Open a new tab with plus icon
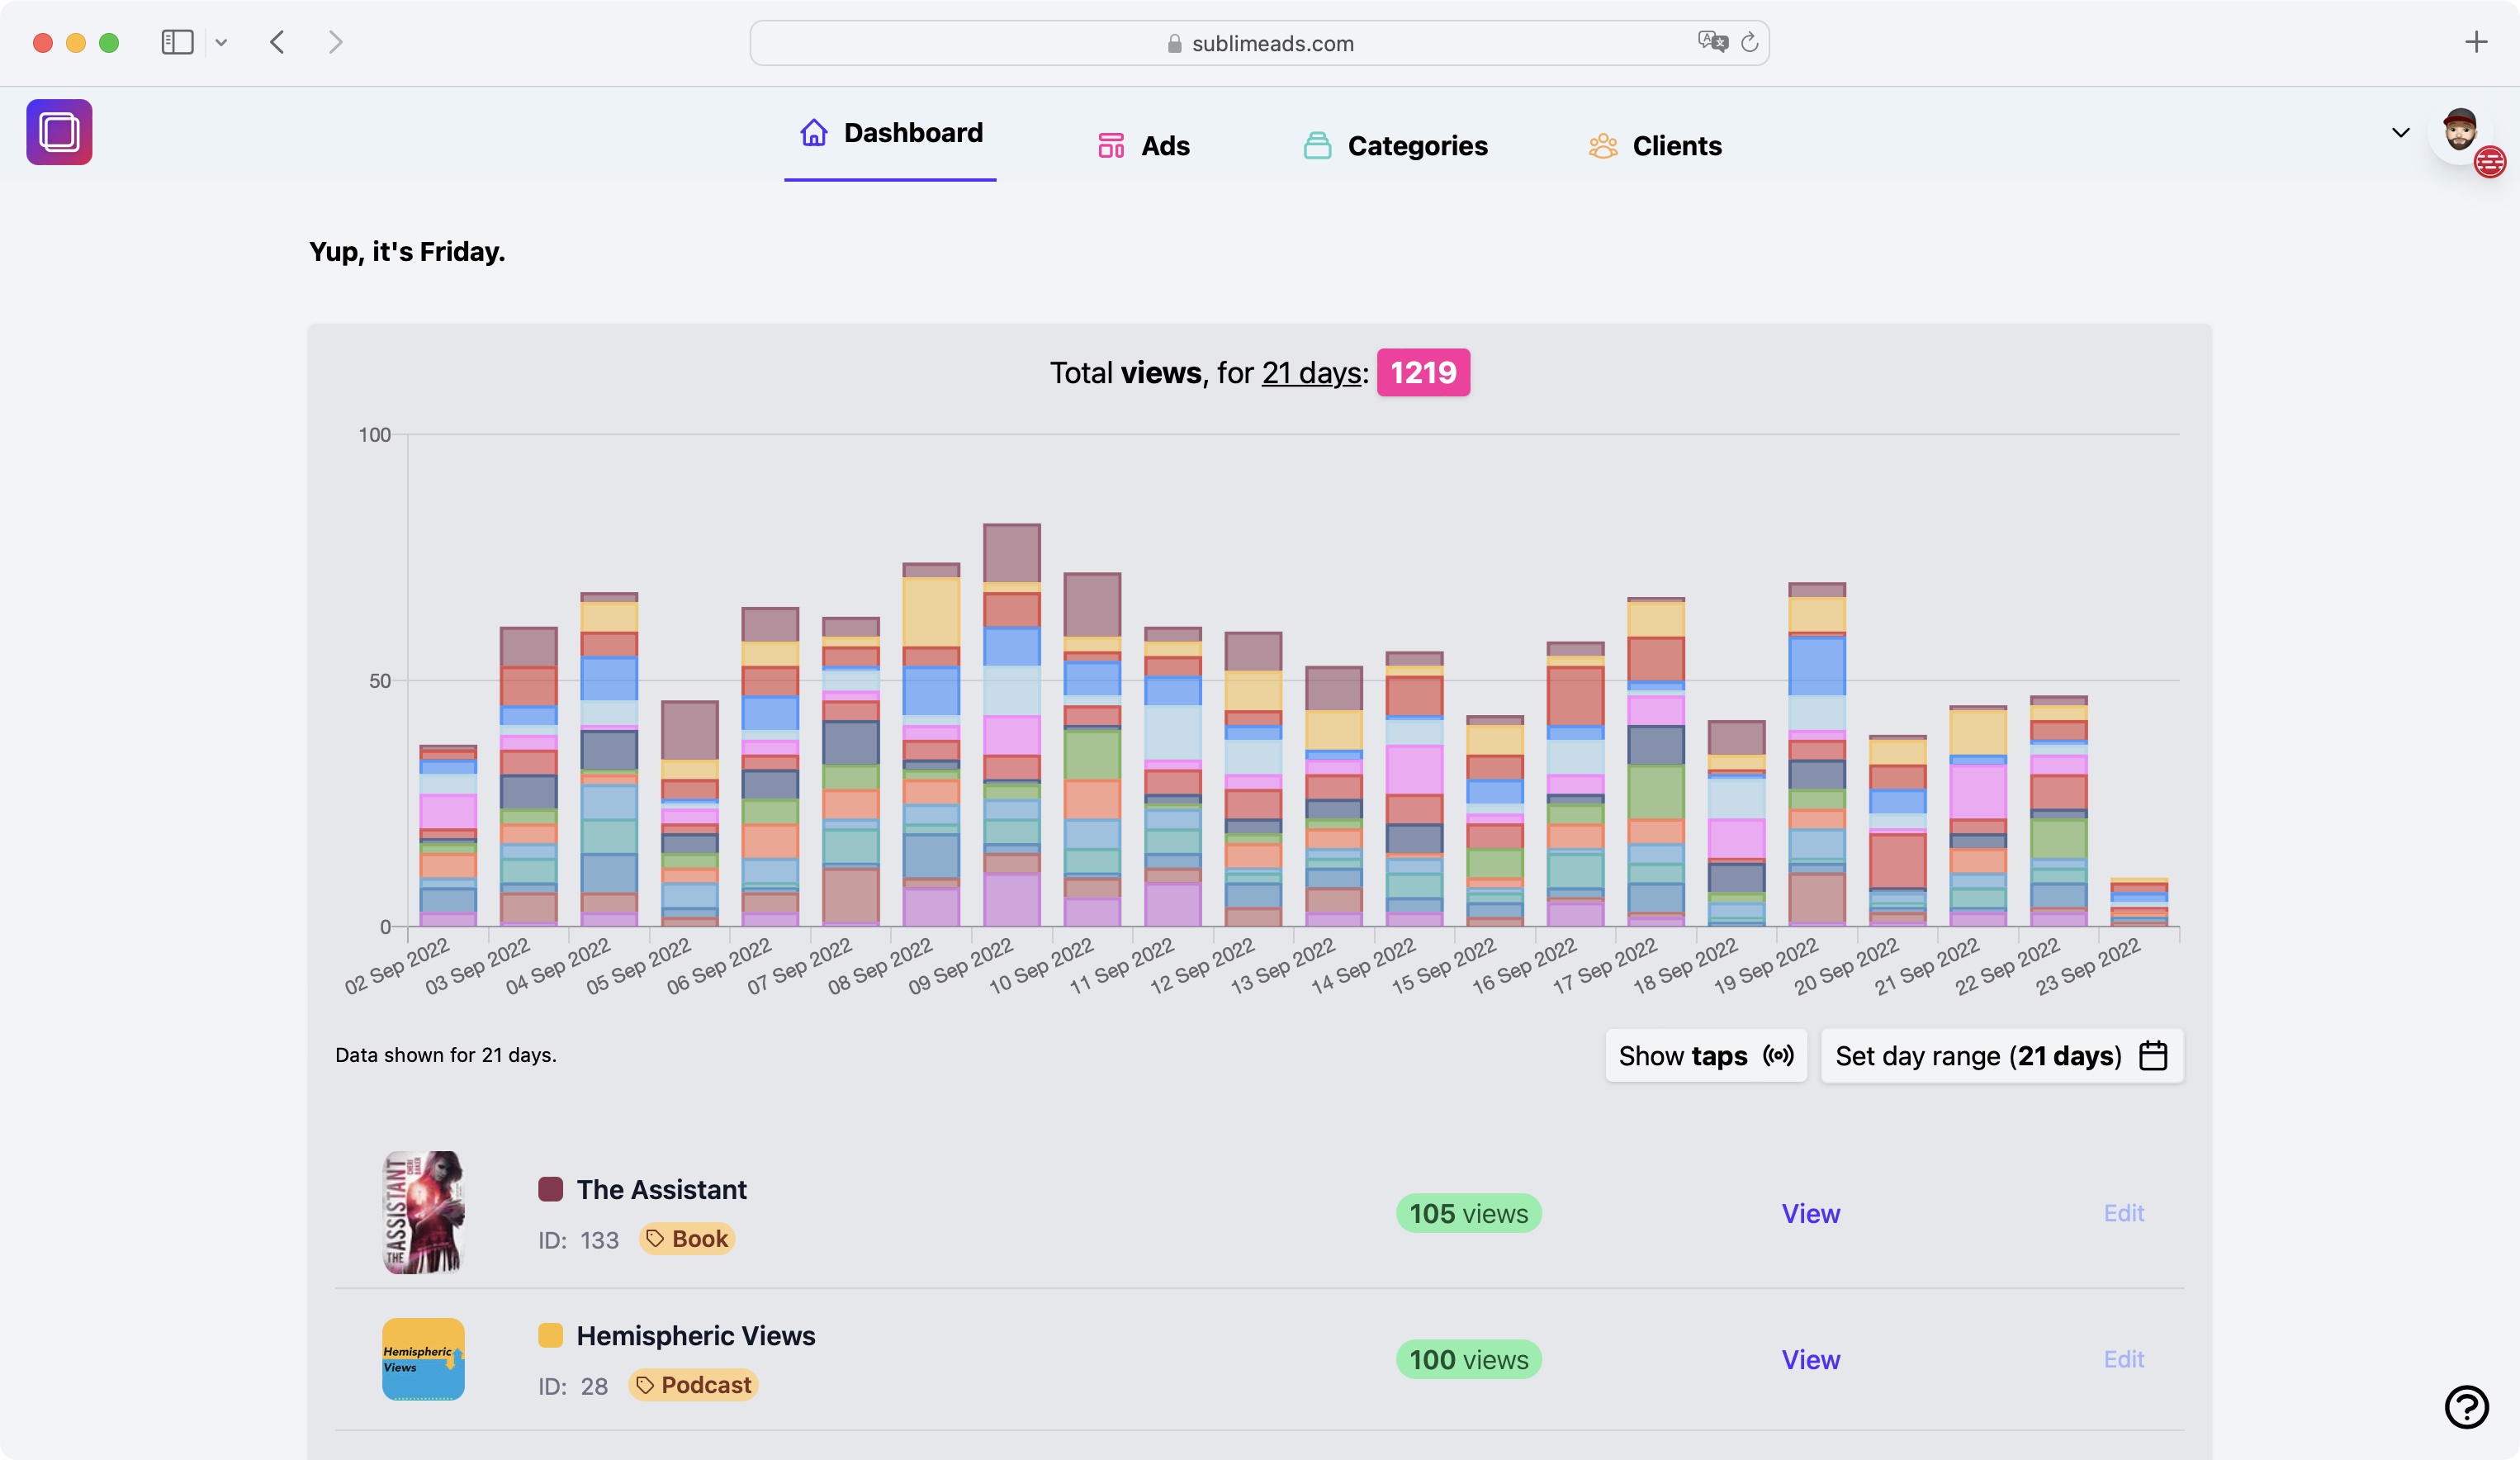 2476,42
